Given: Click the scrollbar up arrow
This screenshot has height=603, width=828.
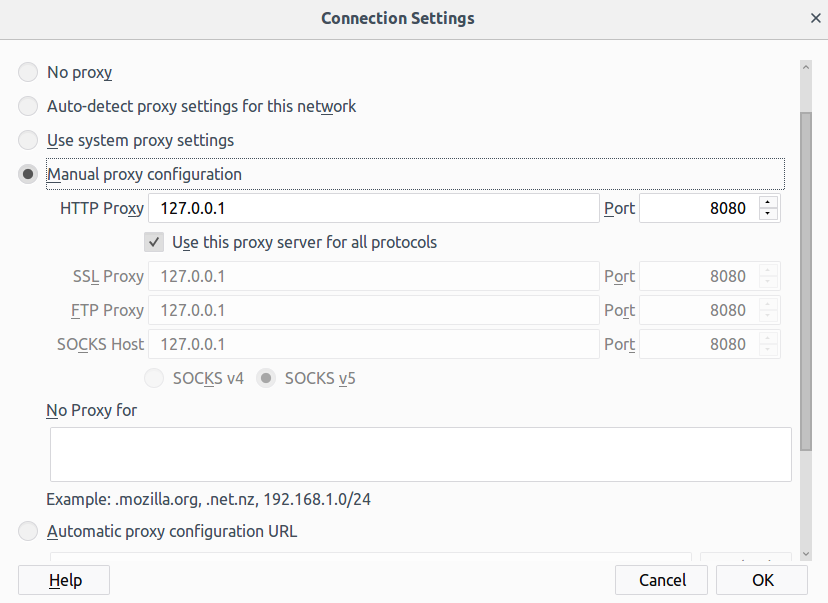Looking at the screenshot, I should (x=806, y=67).
